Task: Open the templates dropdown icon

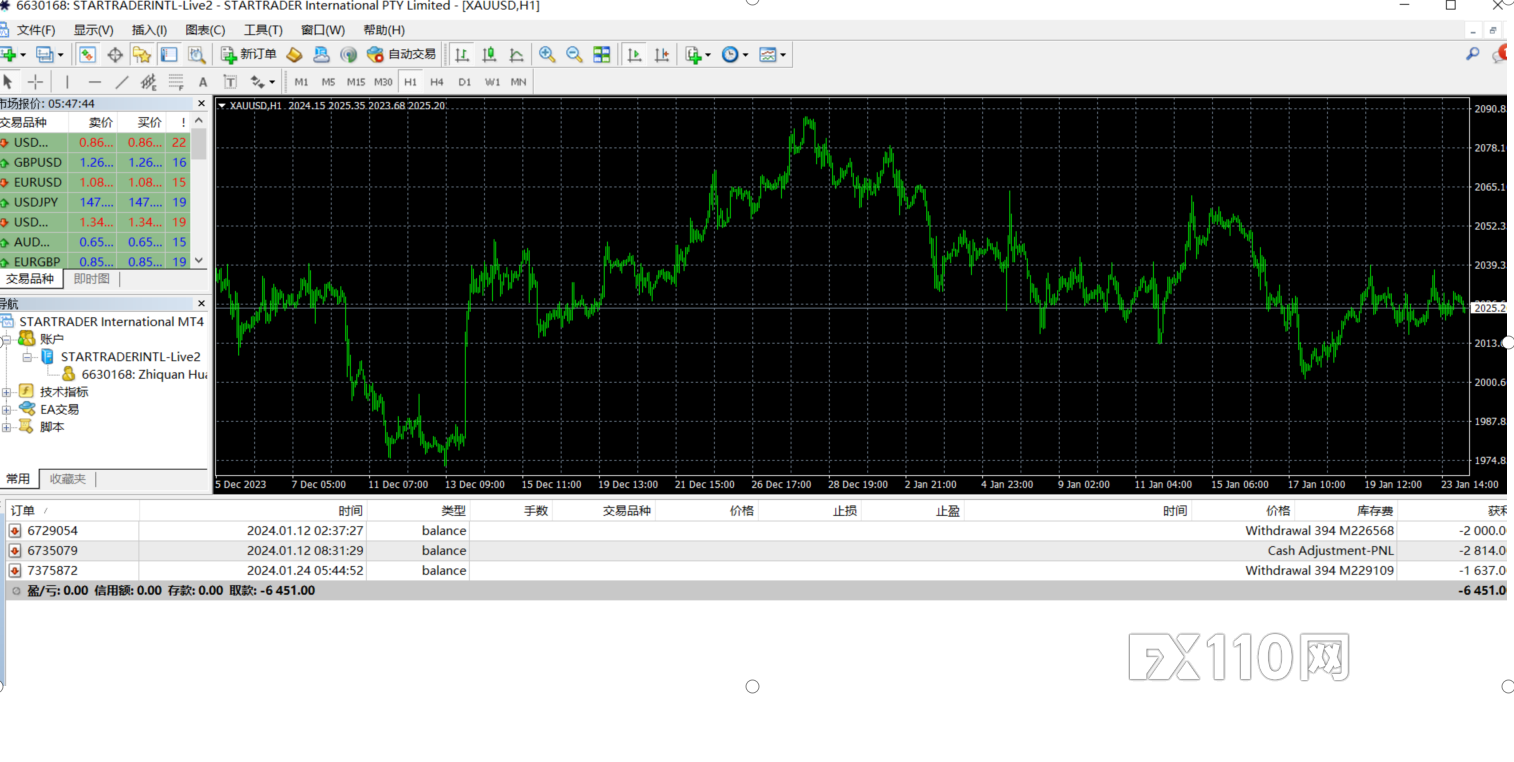Action: coord(772,54)
